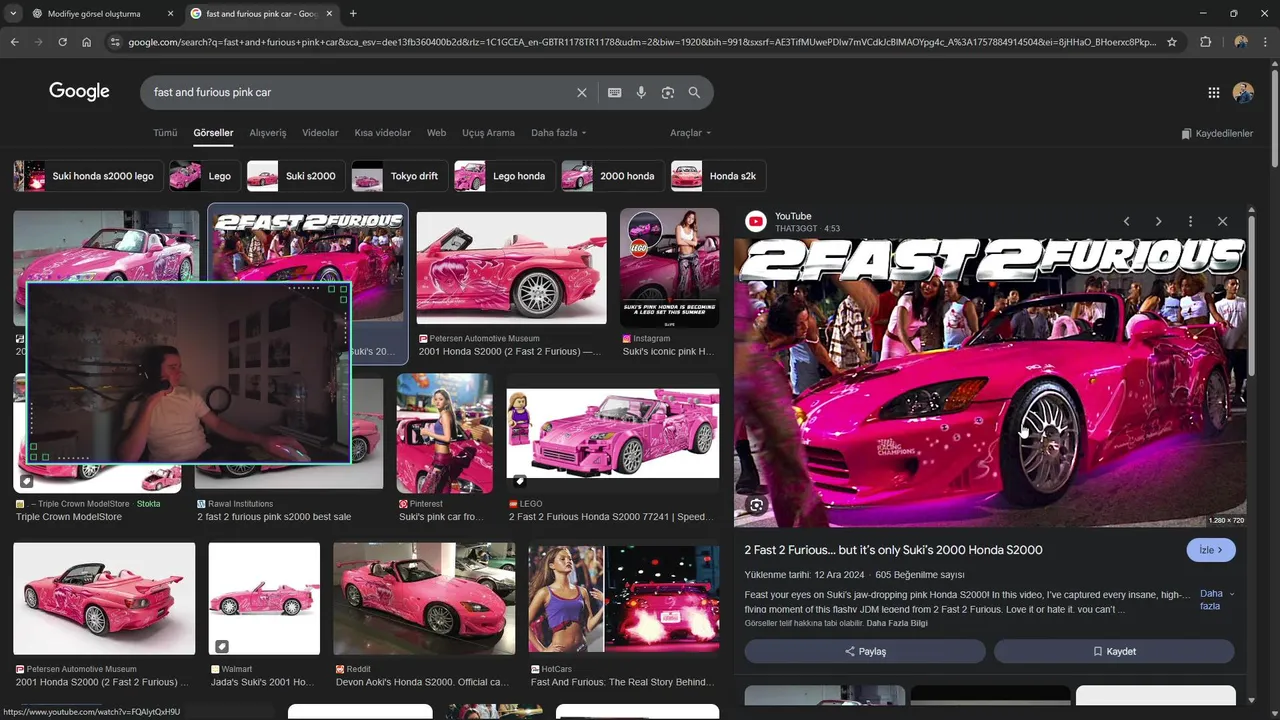Screen dimensions: 1280x720
Task: Search inside this image with Lens icon
Action: (757, 505)
